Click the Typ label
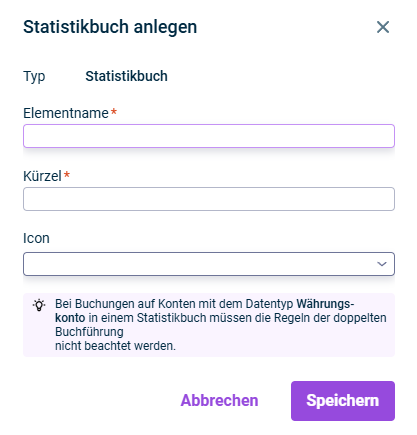This screenshot has height=435, width=417. (x=34, y=77)
